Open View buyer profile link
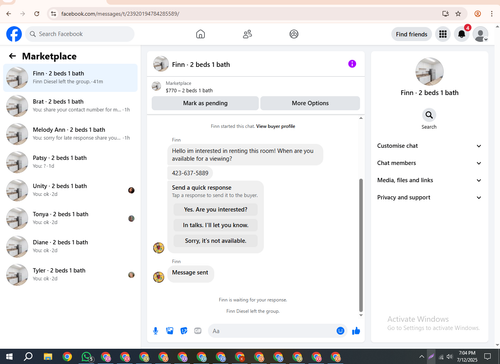This screenshot has height=364, width=500. (275, 126)
